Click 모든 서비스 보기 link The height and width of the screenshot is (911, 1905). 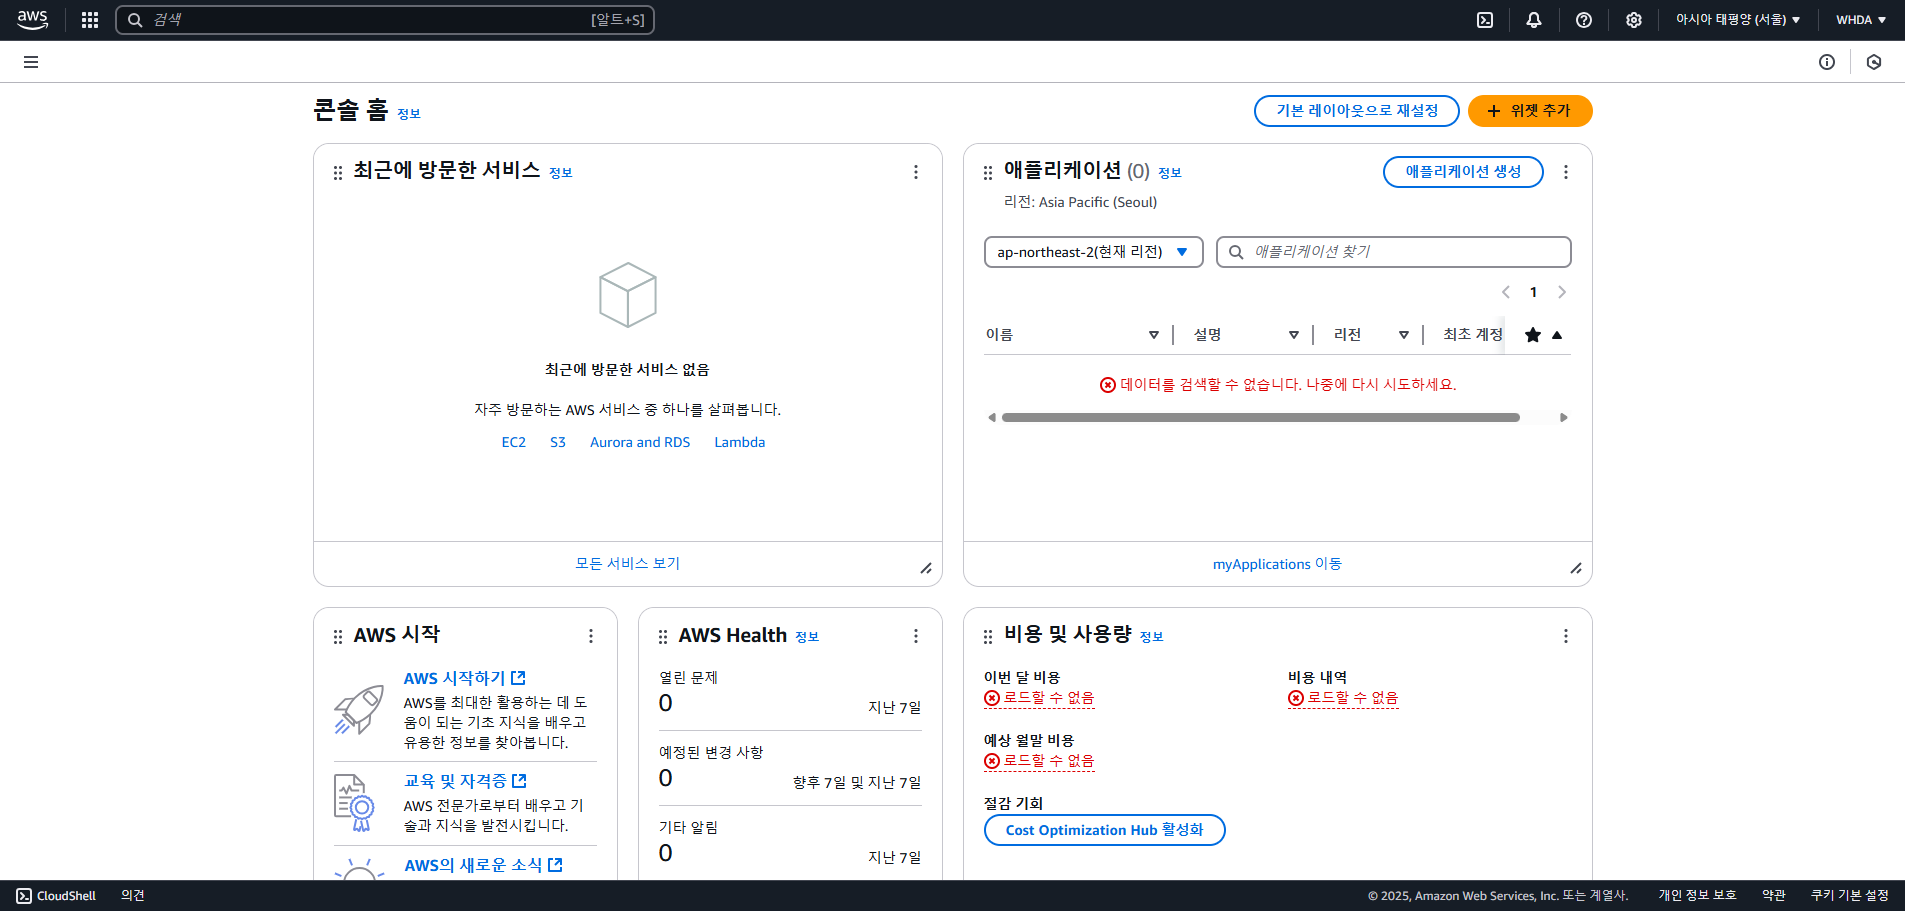click(627, 563)
